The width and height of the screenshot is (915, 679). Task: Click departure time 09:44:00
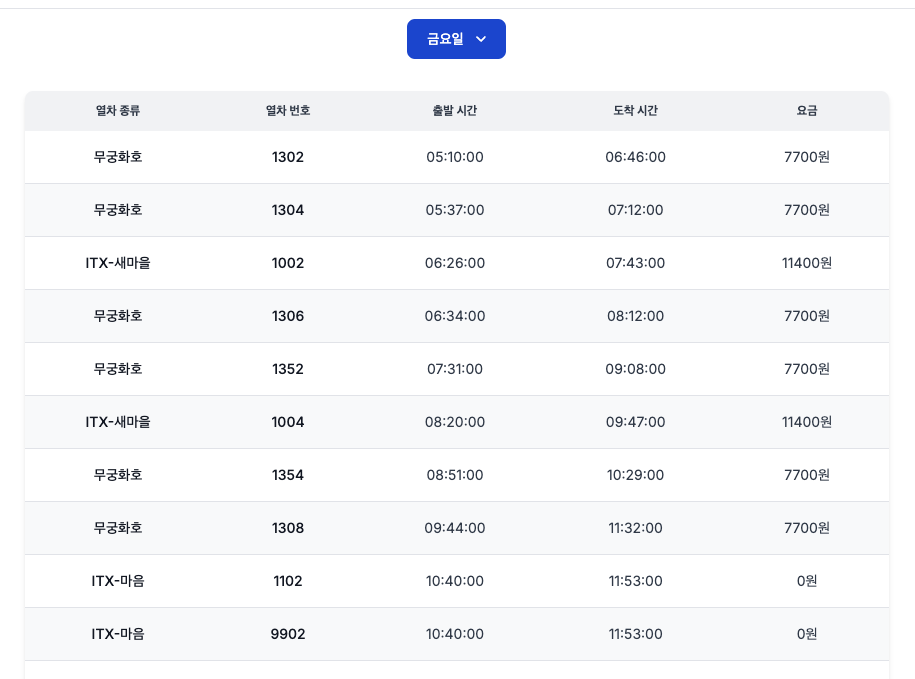pos(455,528)
